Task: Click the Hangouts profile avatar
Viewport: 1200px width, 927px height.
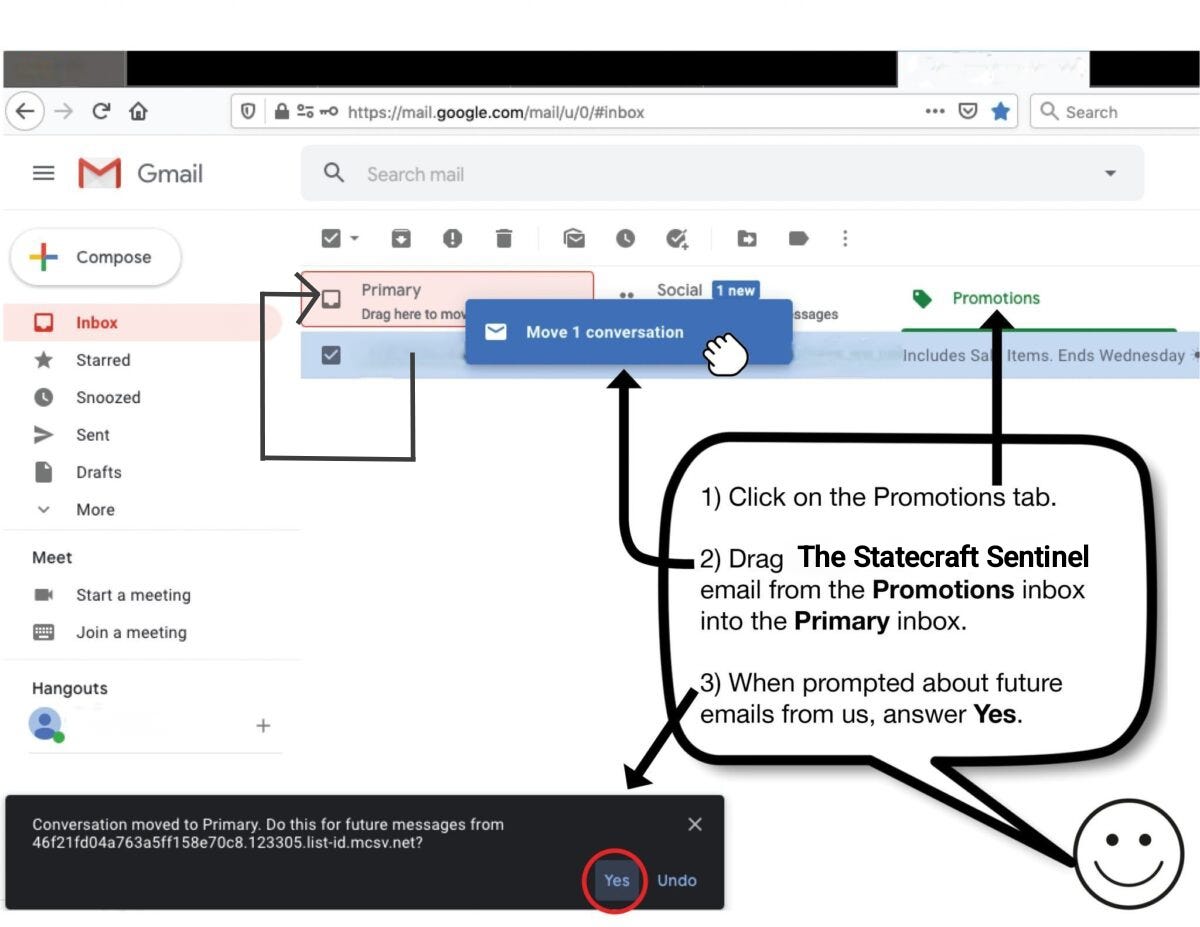Action: click(x=46, y=723)
